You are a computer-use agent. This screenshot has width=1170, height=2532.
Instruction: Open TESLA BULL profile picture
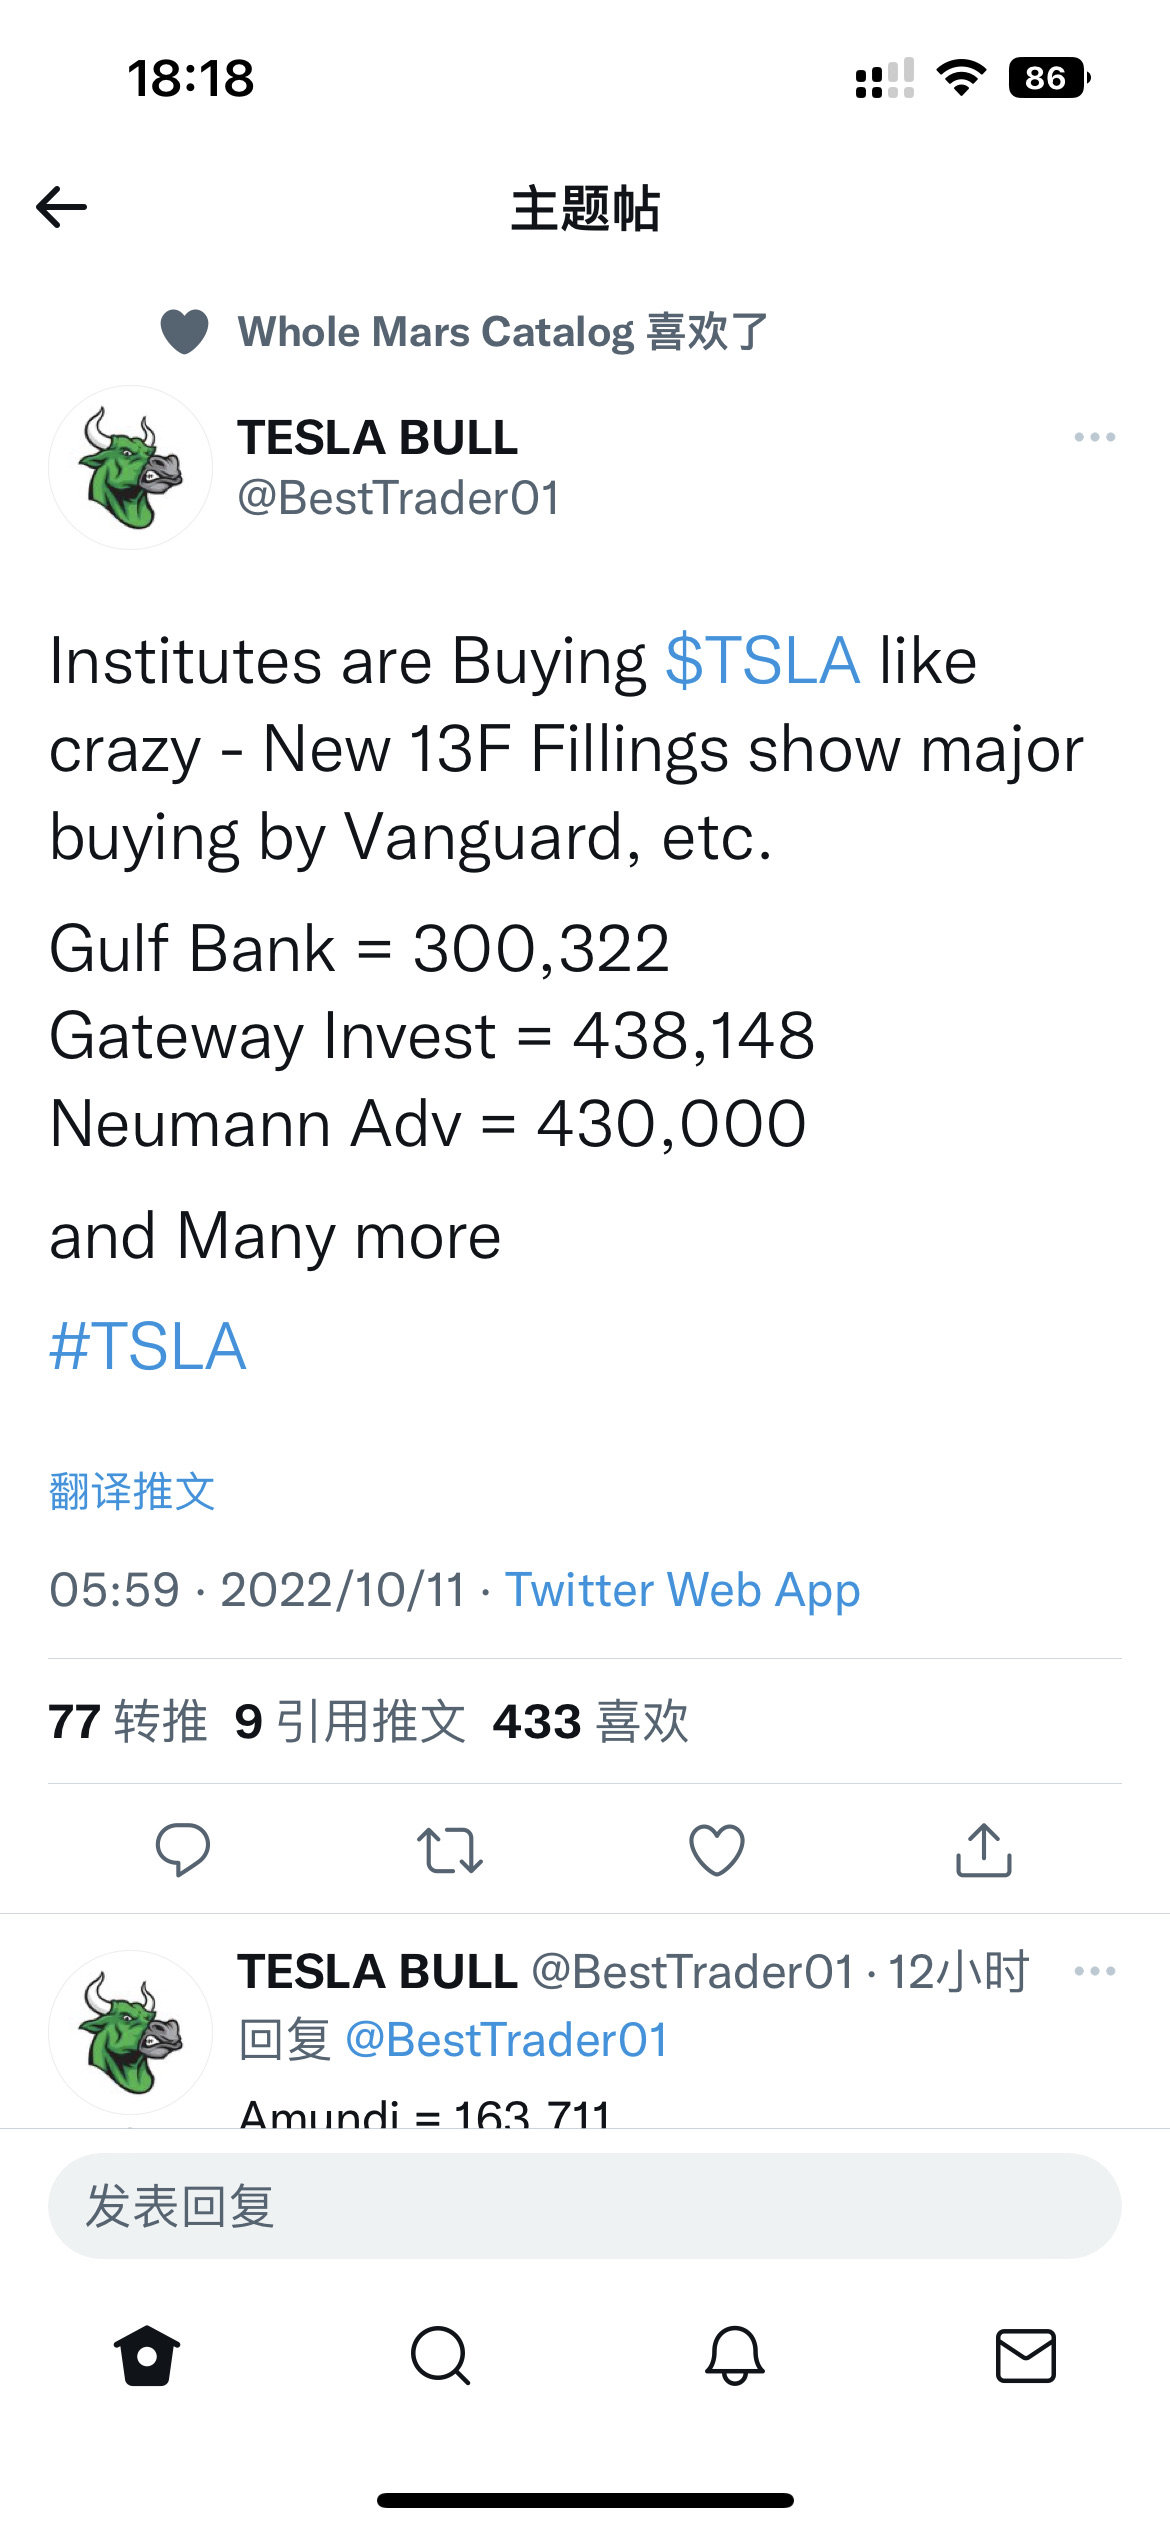131,467
